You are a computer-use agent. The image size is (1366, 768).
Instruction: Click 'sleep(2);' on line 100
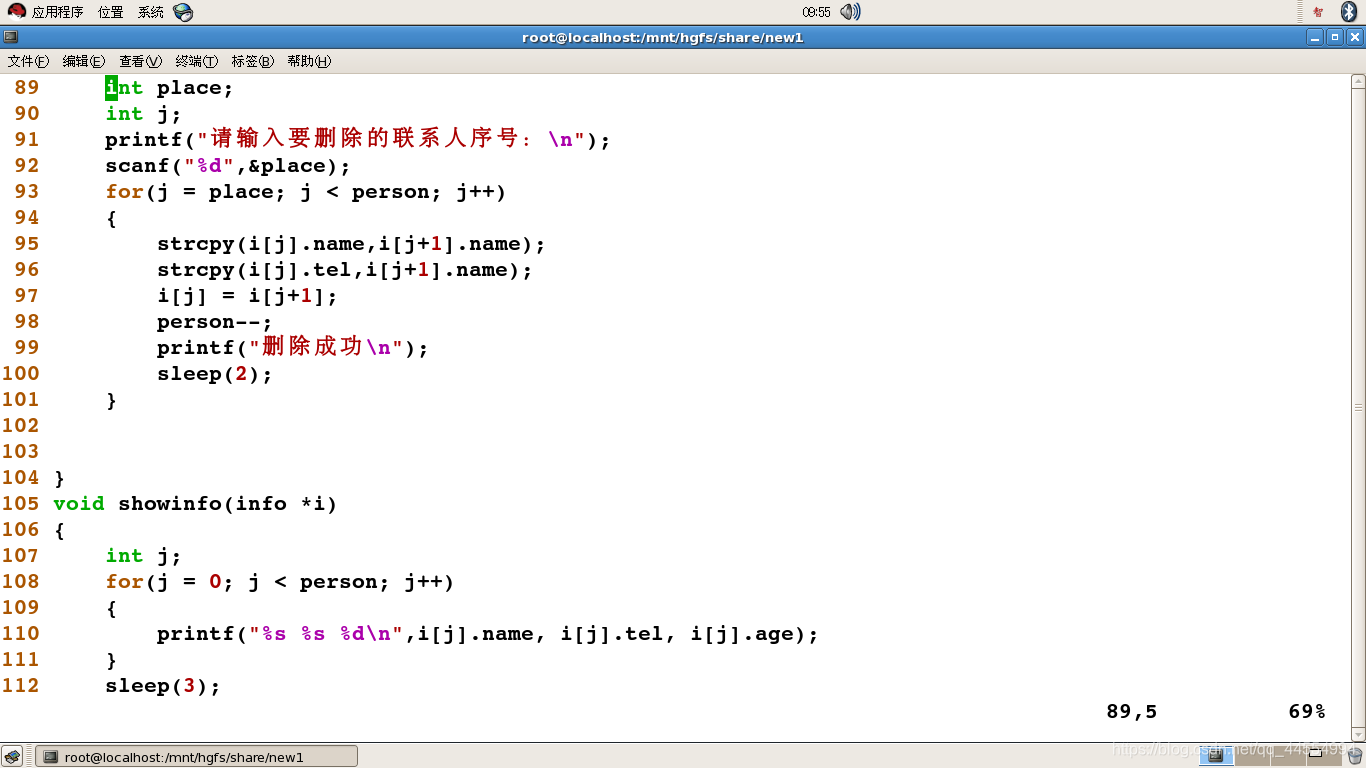coord(215,374)
